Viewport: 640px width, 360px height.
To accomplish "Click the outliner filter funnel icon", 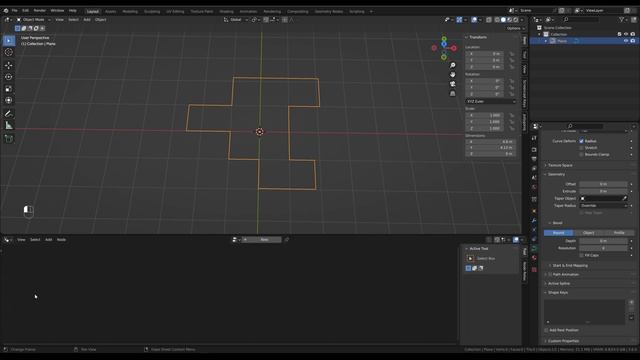I will (x=621, y=20).
